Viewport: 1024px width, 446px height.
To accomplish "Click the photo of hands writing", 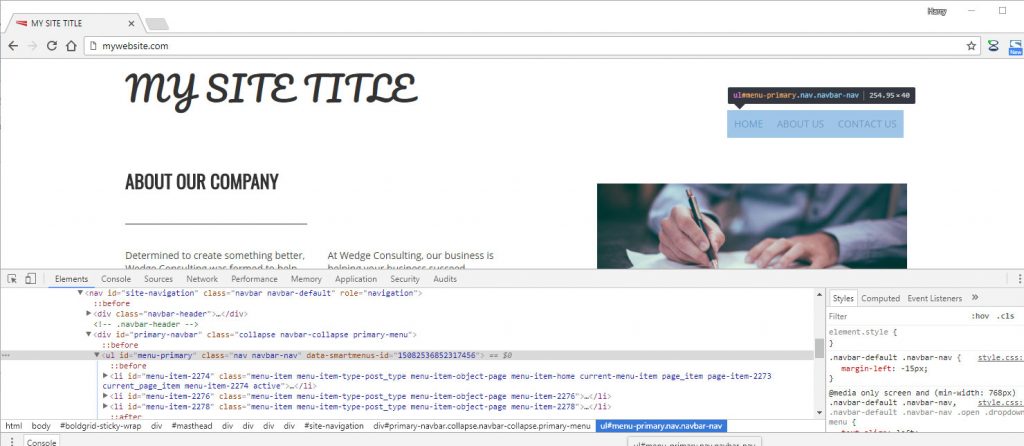I will [752, 226].
